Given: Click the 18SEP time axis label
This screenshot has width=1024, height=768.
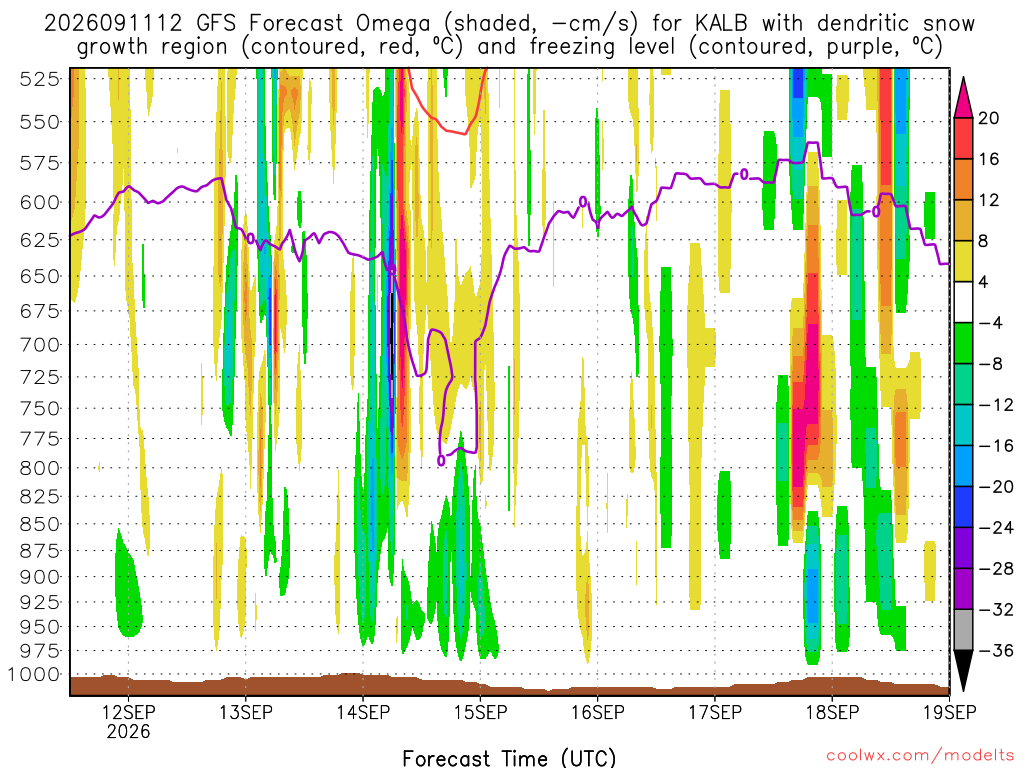Looking at the screenshot, I should [x=832, y=712].
